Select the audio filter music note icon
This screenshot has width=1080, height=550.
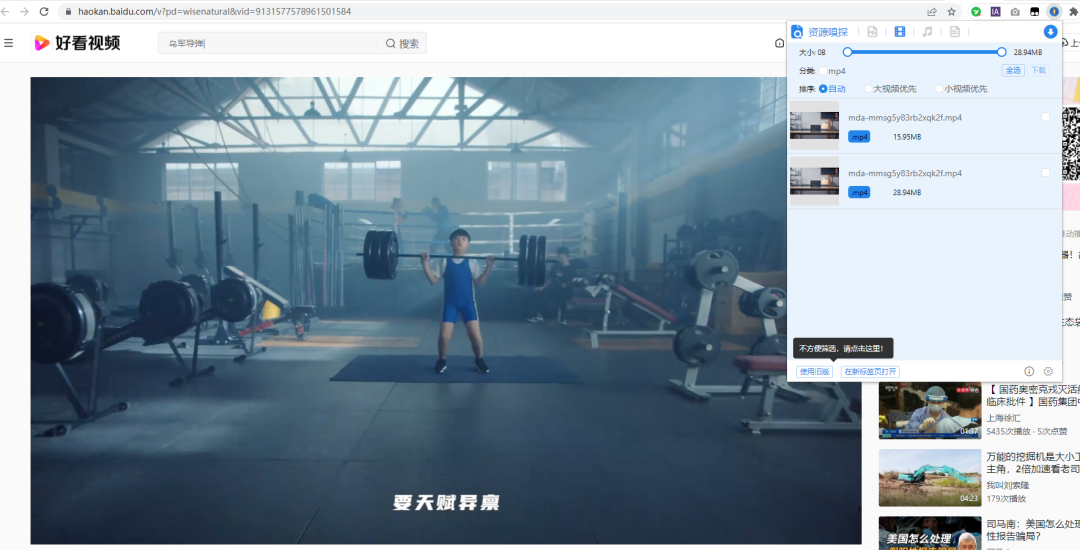[x=927, y=32]
